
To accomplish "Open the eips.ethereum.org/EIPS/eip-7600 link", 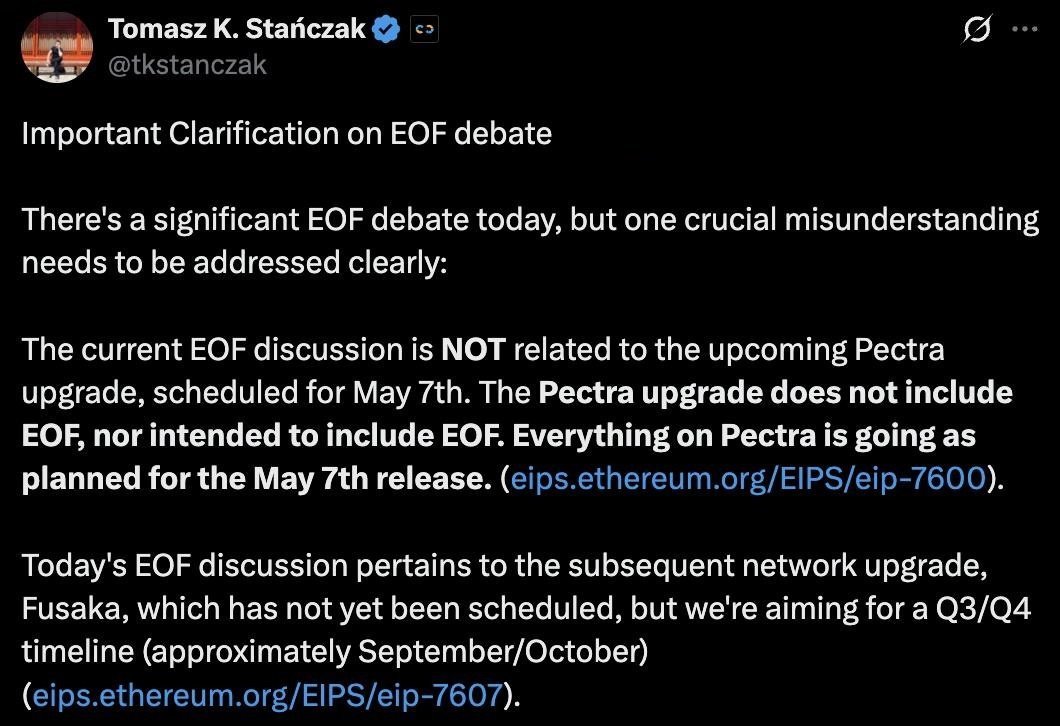I will (x=749, y=479).
